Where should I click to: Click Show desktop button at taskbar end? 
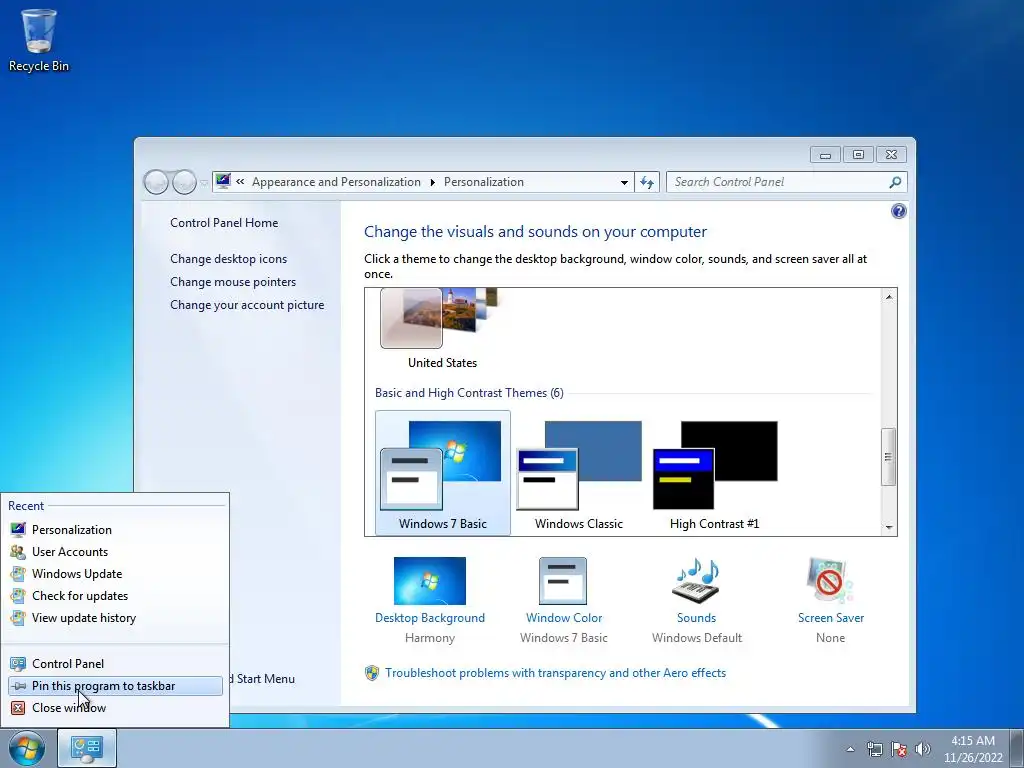pyautogui.click(x=1017, y=748)
